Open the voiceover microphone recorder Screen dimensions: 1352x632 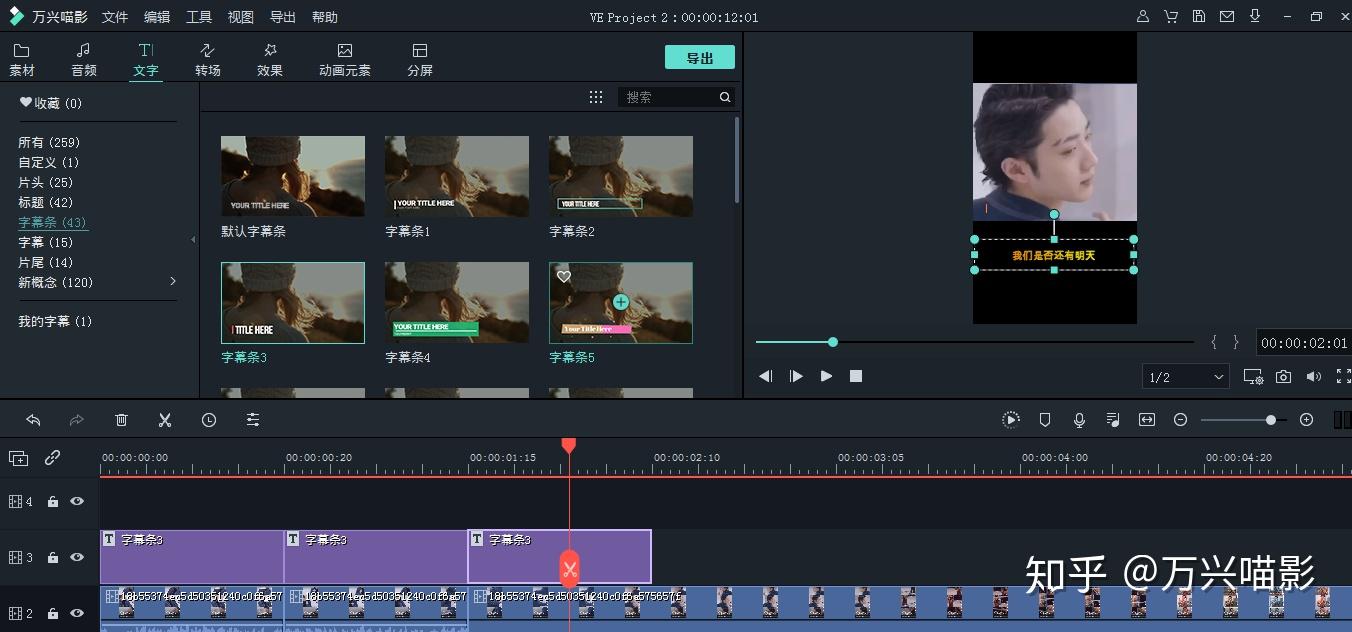1079,420
